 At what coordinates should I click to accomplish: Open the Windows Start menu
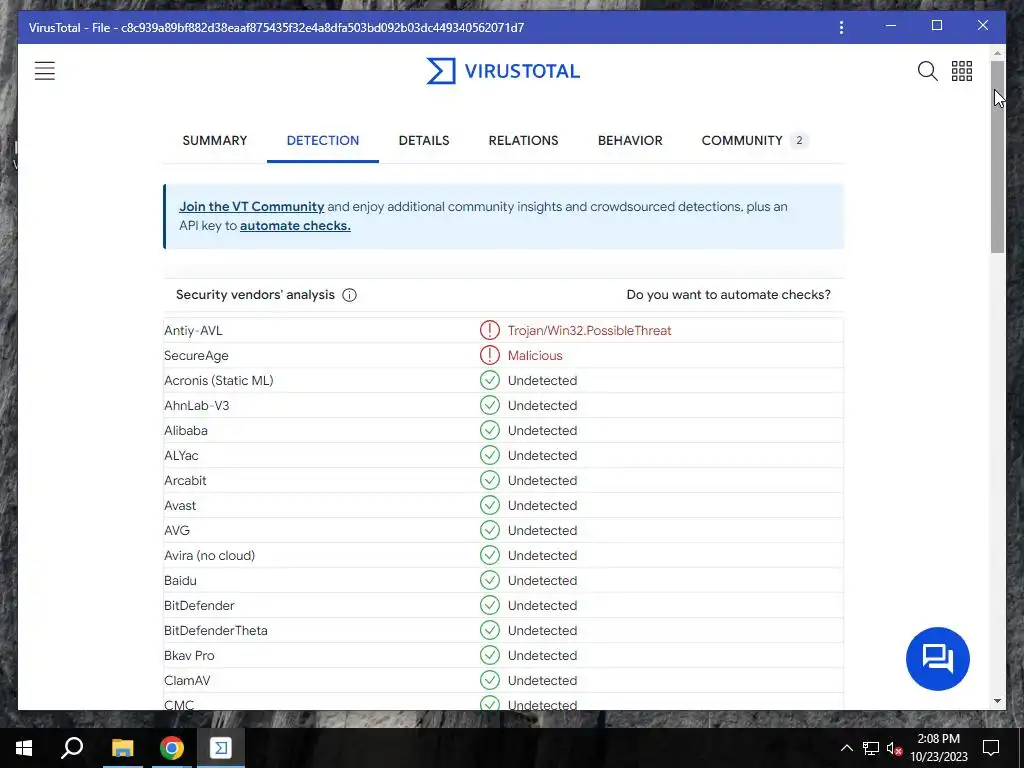click(x=24, y=748)
